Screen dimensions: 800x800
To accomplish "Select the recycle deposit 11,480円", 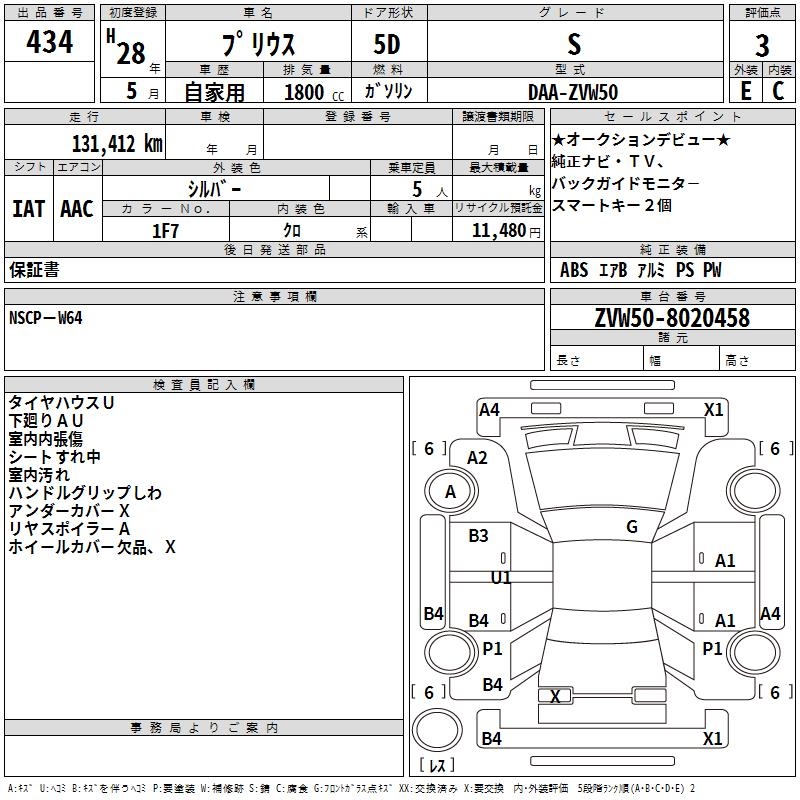I will click(x=506, y=231).
